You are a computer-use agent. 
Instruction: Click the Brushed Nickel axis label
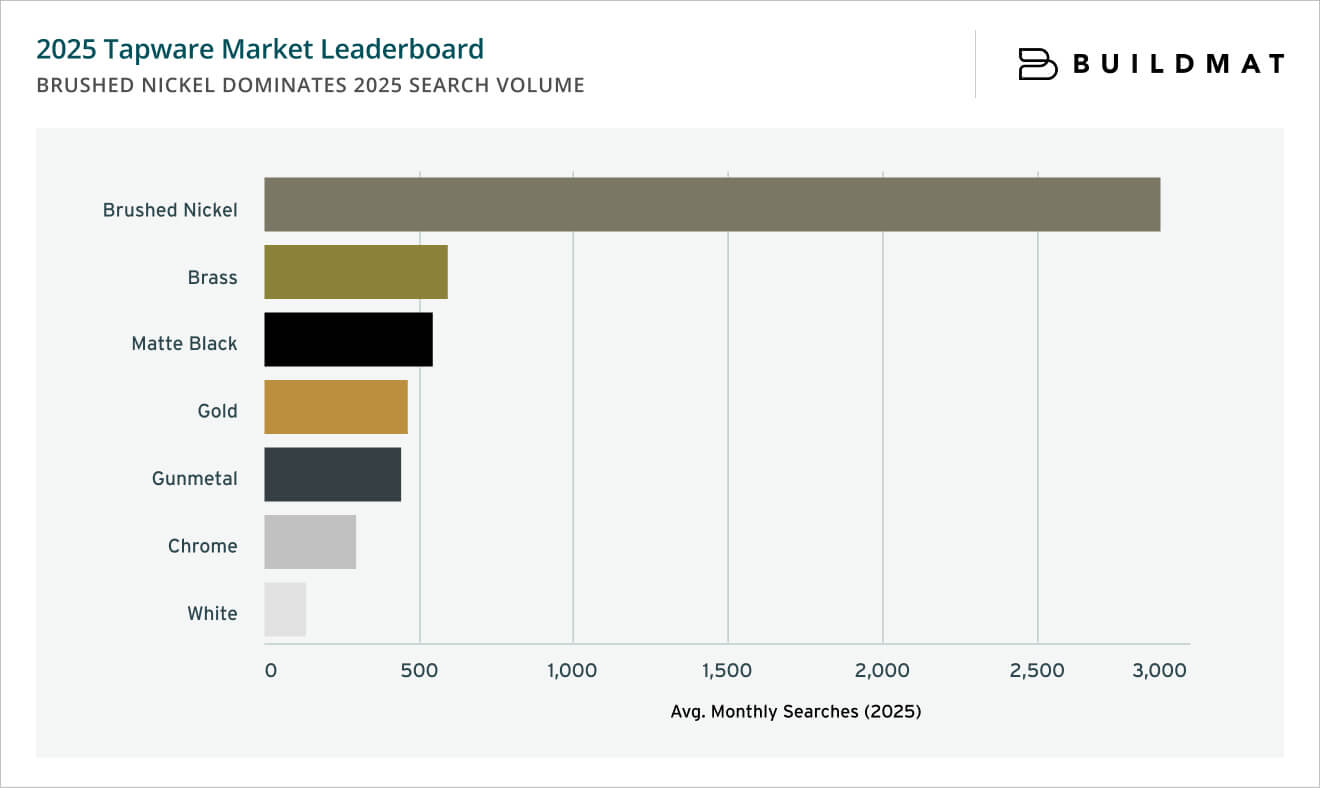point(170,209)
